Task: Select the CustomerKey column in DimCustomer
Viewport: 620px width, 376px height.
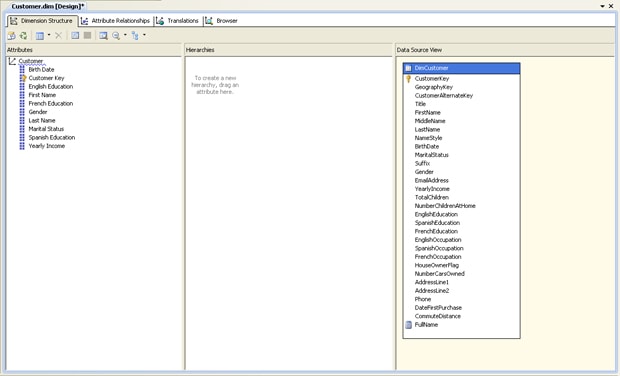Action: click(432, 79)
